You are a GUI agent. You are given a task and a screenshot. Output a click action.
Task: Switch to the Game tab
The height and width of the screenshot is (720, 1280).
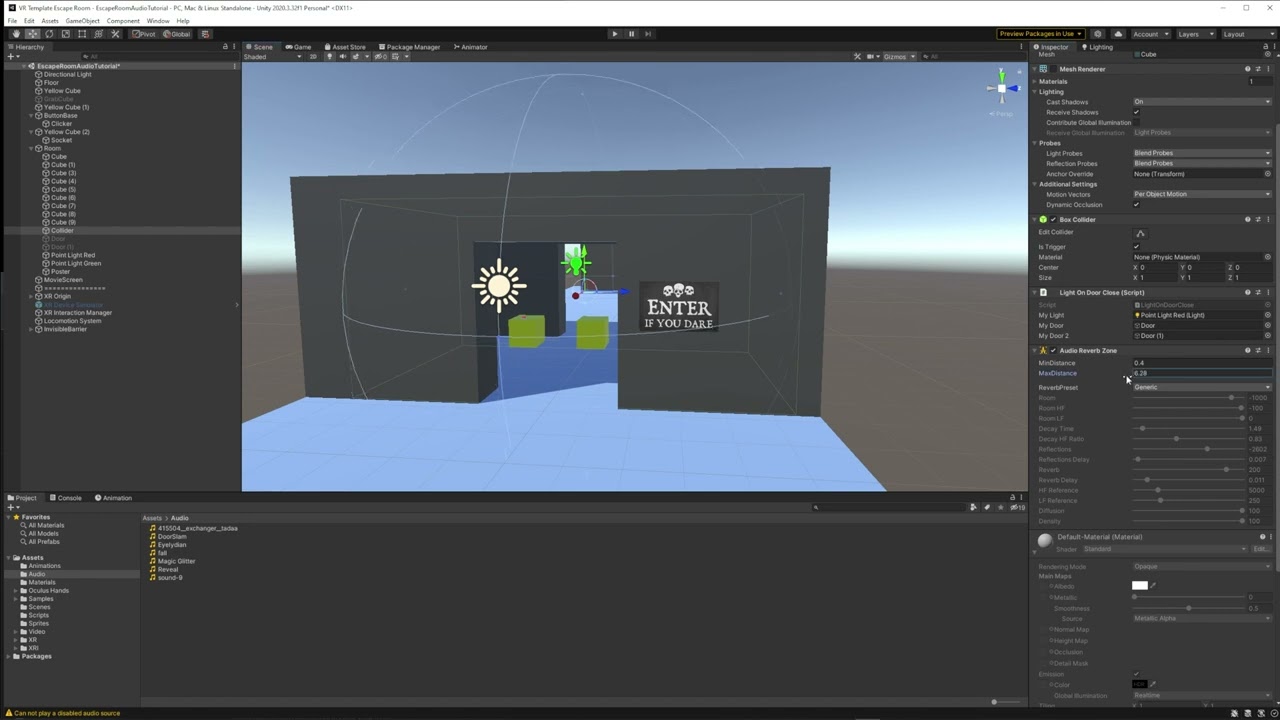pyautogui.click(x=298, y=47)
